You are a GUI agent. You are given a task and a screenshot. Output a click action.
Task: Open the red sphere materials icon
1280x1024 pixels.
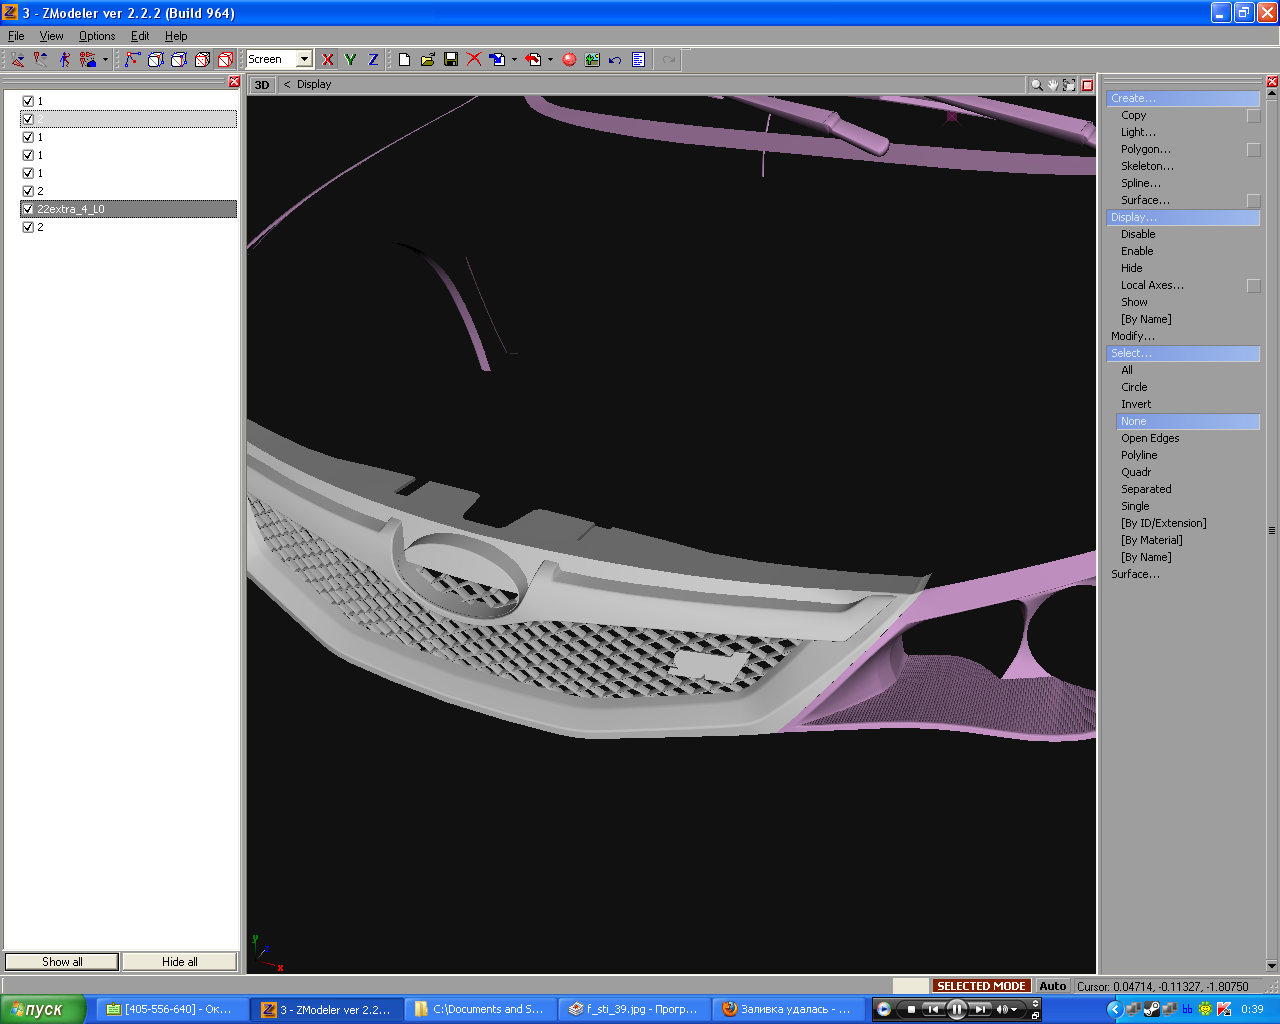point(569,60)
